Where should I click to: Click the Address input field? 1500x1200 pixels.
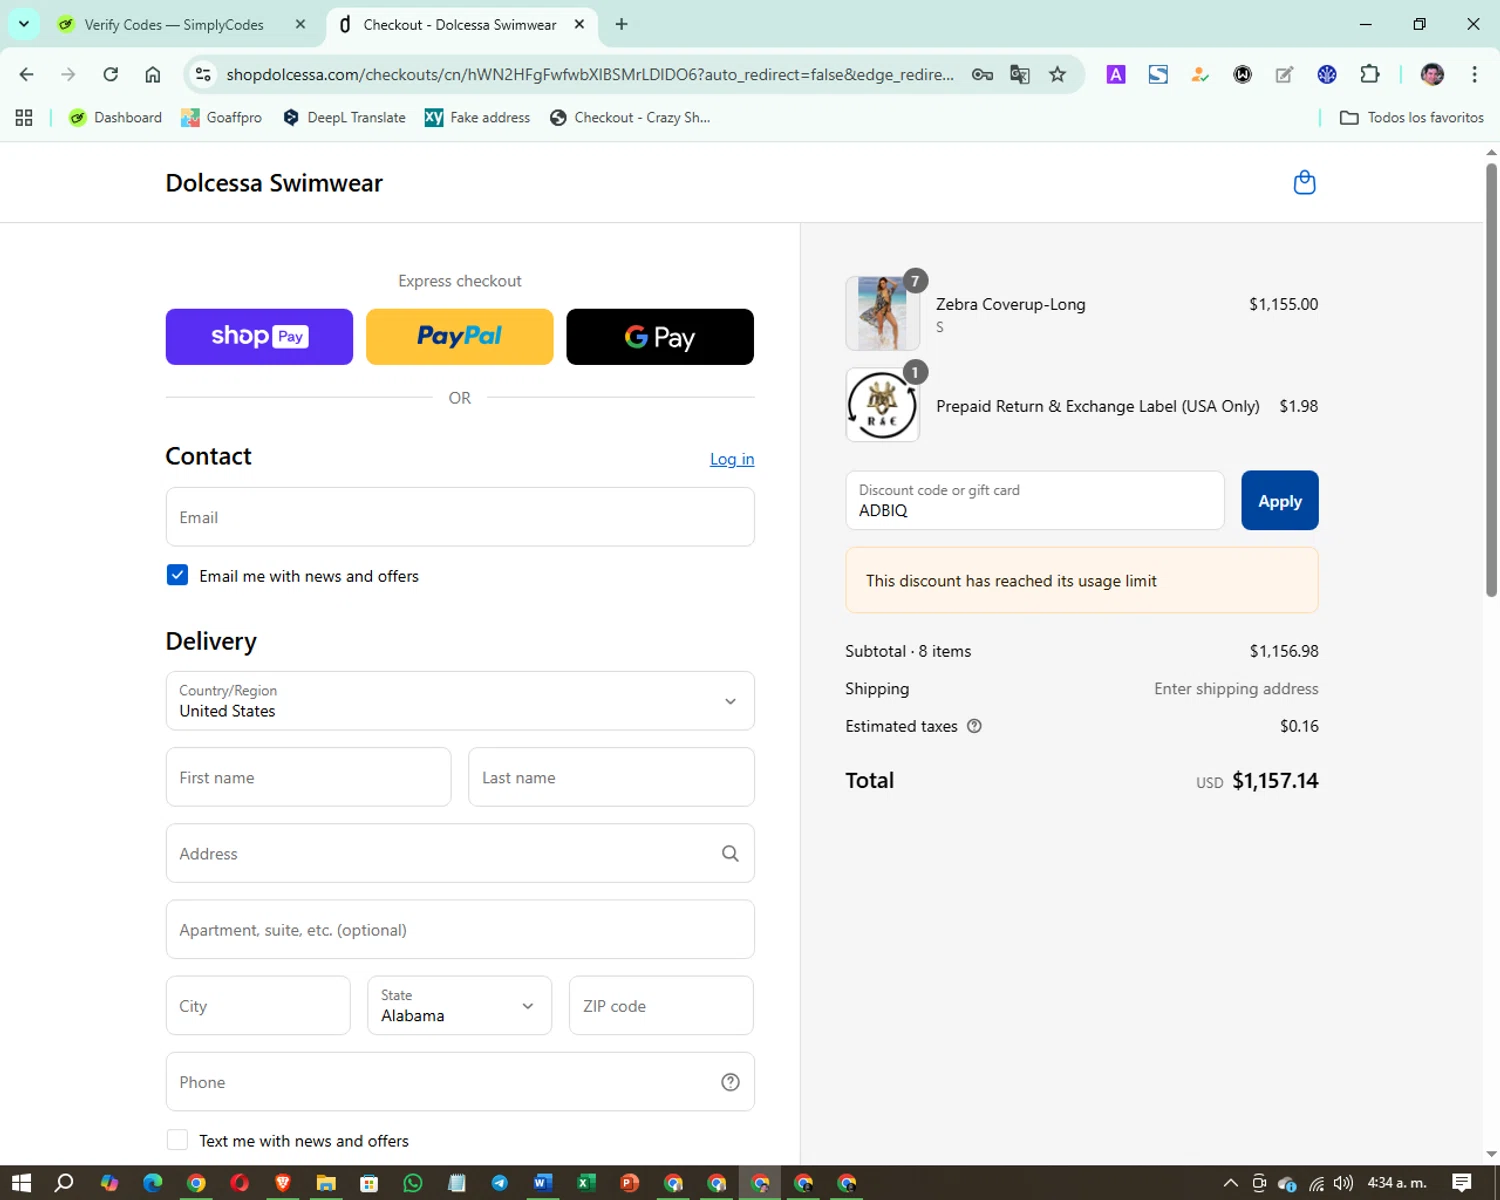pos(460,853)
